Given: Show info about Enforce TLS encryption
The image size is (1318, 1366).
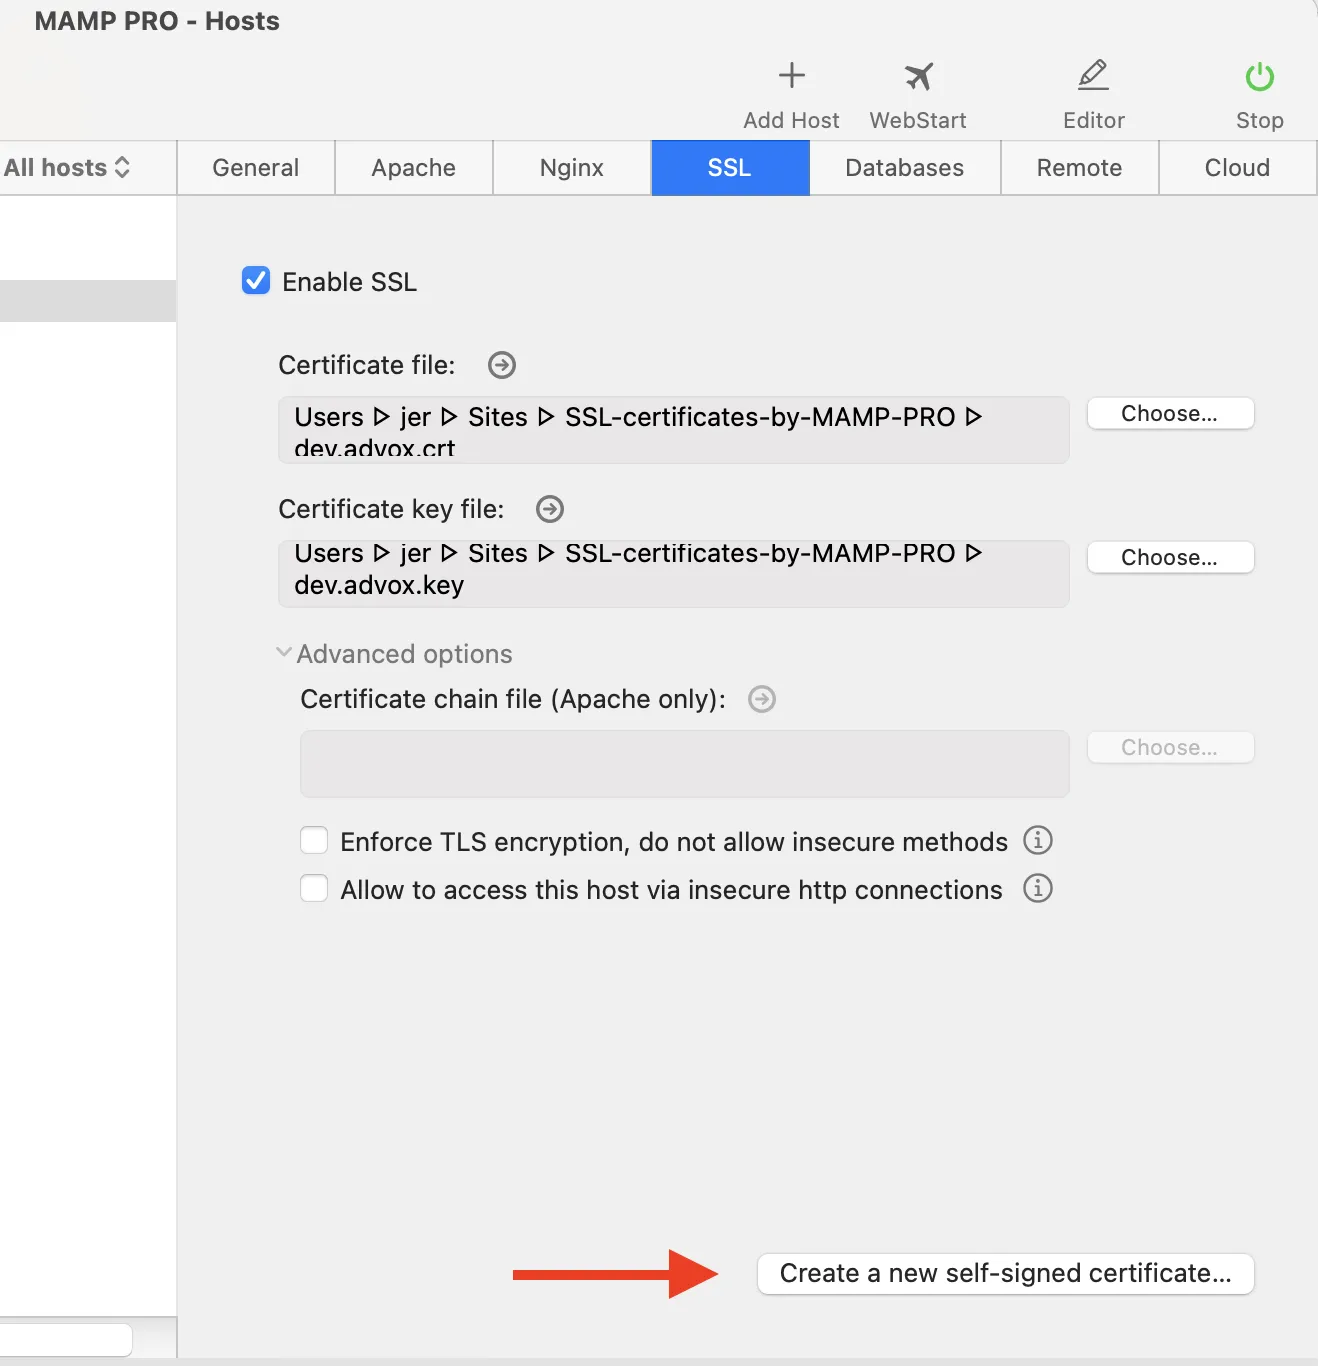Looking at the screenshot, I should coord(1038,840).
